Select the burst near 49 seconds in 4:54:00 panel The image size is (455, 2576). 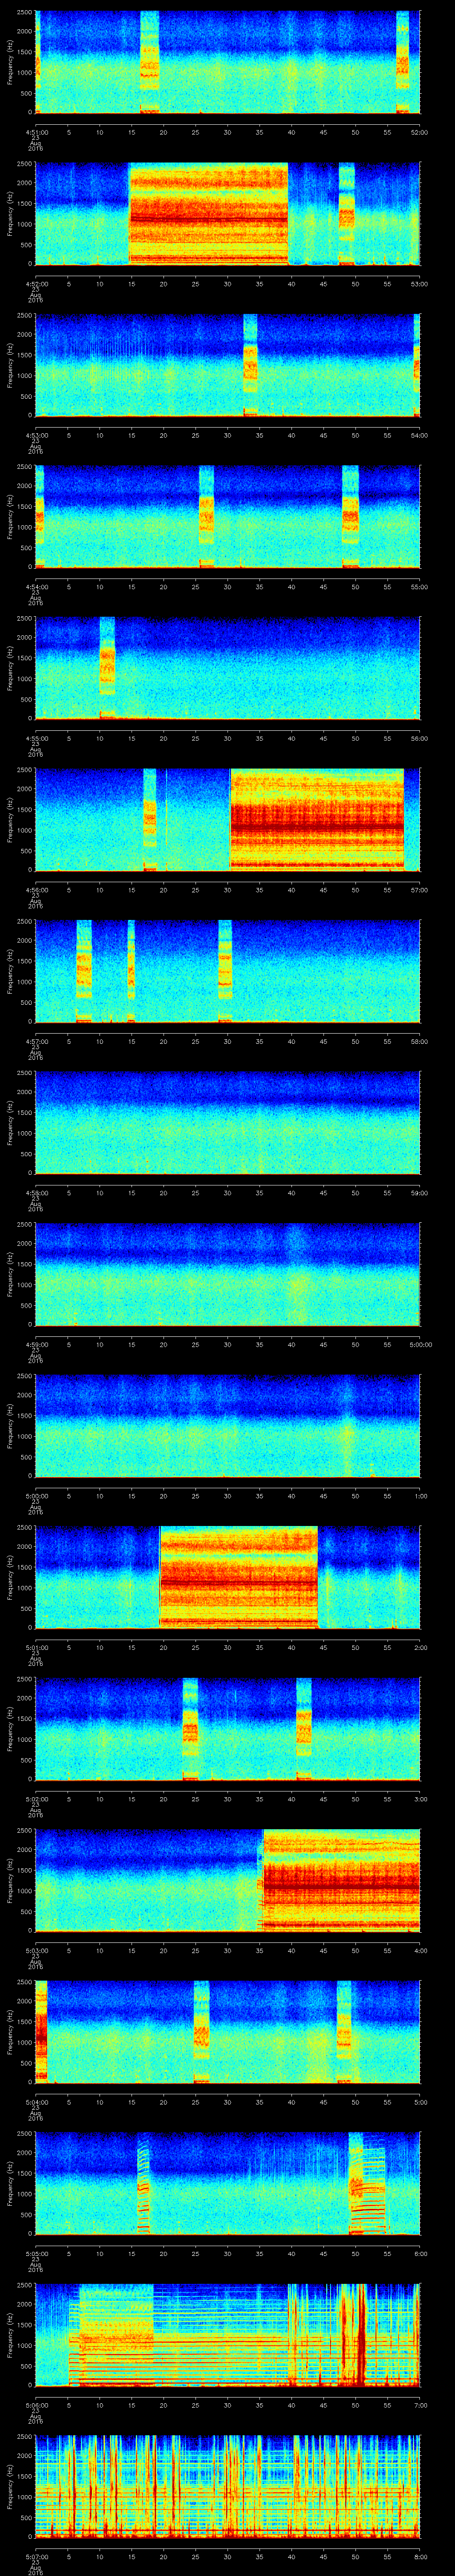[350, 516]
